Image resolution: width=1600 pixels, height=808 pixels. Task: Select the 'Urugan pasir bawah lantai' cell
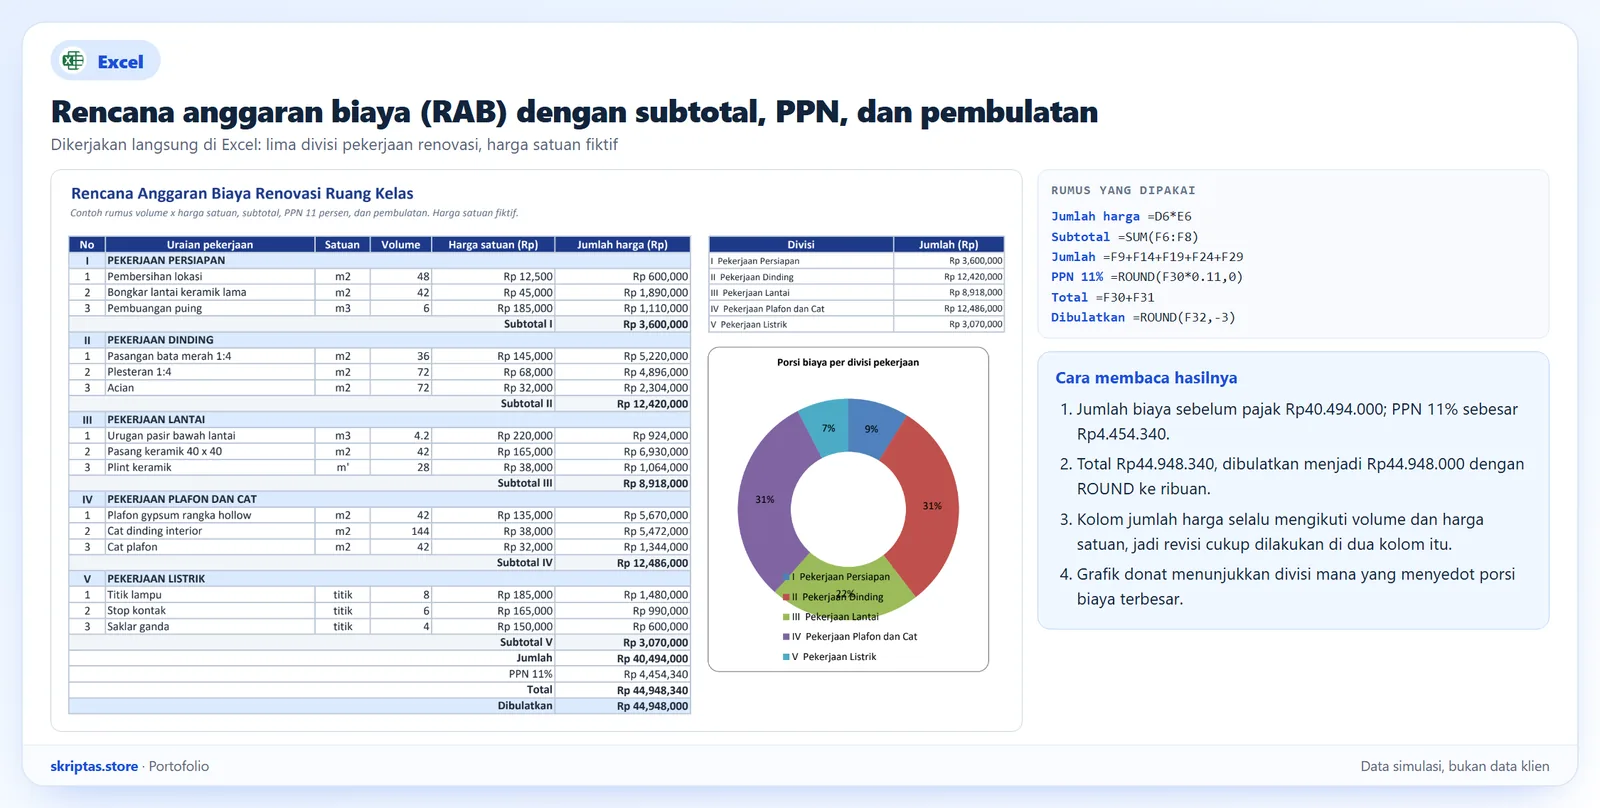210,435
